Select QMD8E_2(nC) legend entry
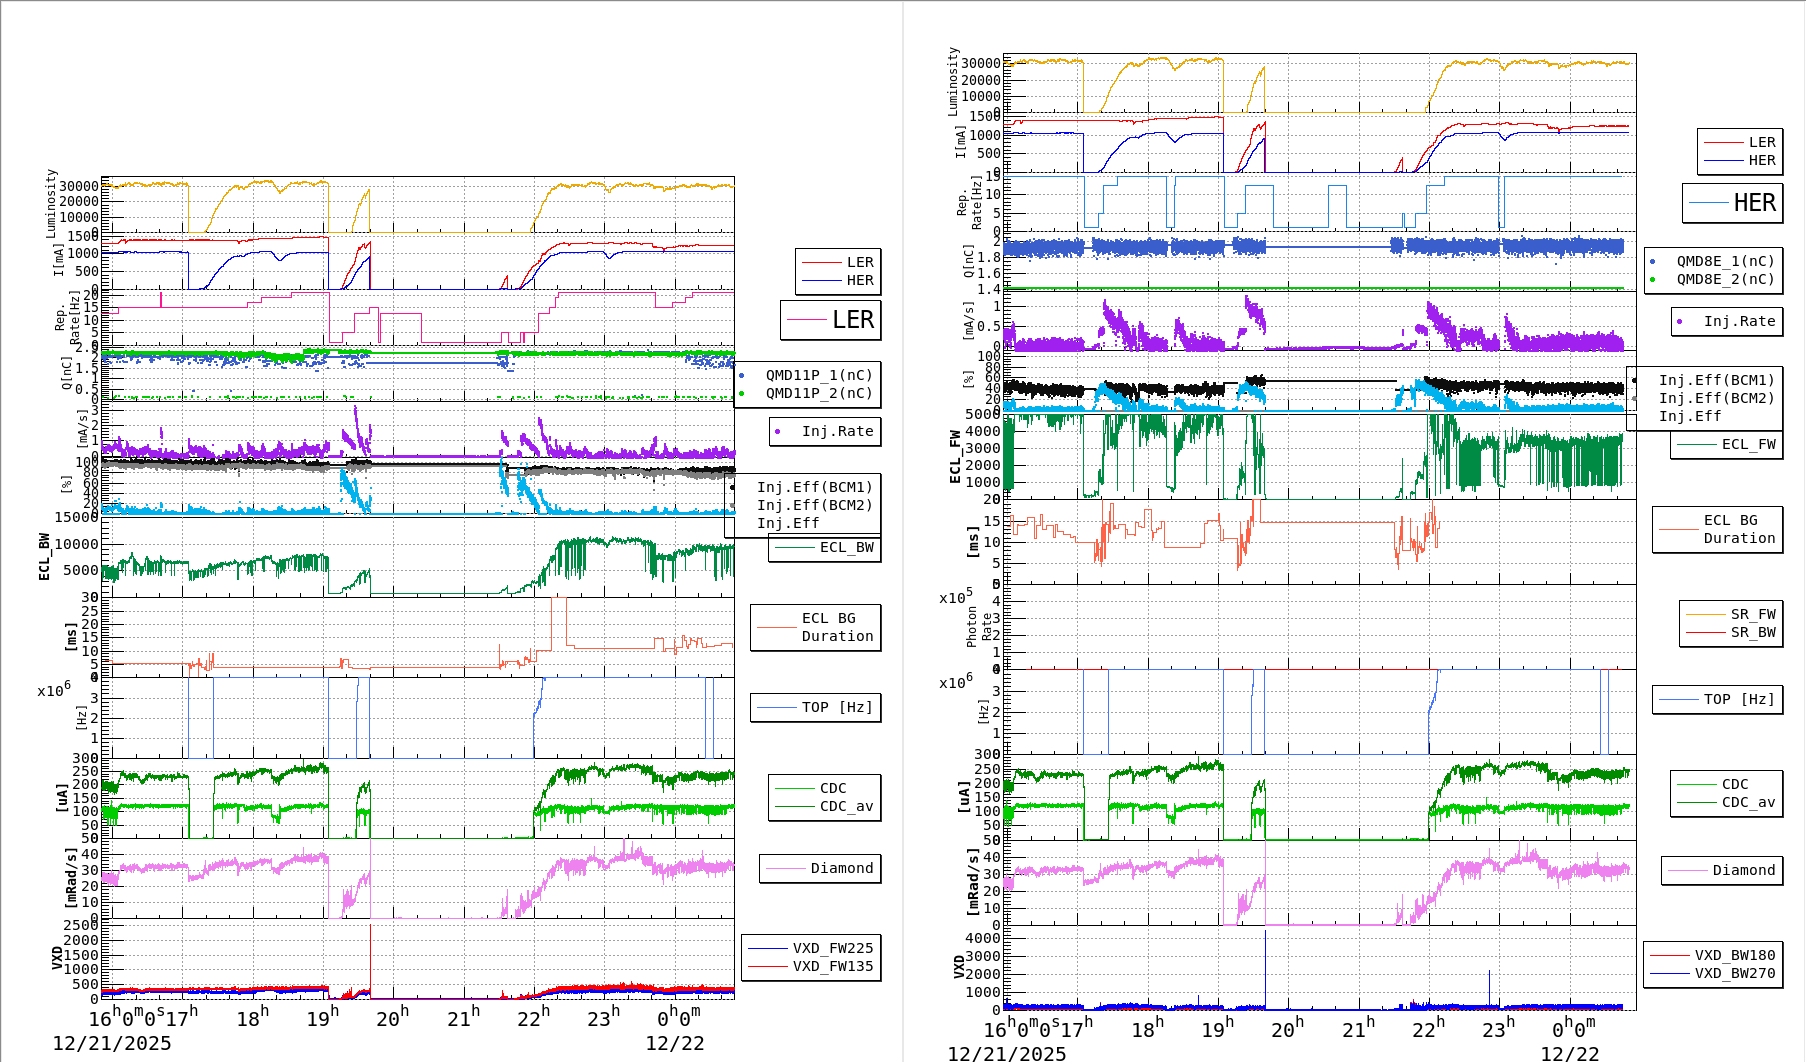Image resolution: width=1806 pixels, height=1062 pixels. click(1712, 279)
